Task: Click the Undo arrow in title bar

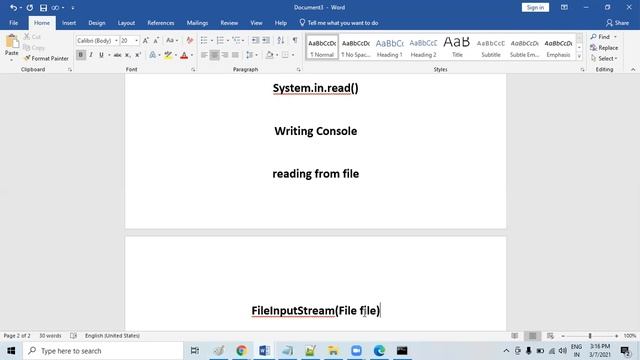Action: click(13, 8)
